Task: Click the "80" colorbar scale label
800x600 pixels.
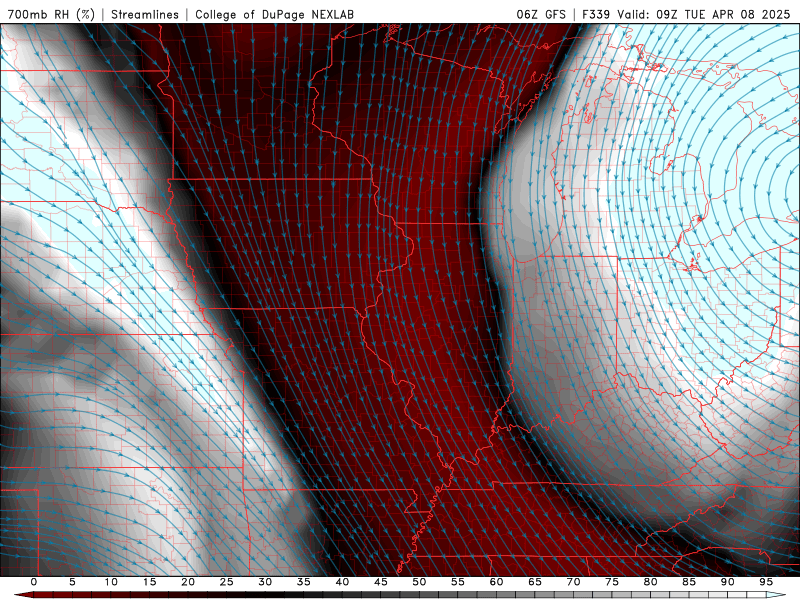Action: (650, 582)
